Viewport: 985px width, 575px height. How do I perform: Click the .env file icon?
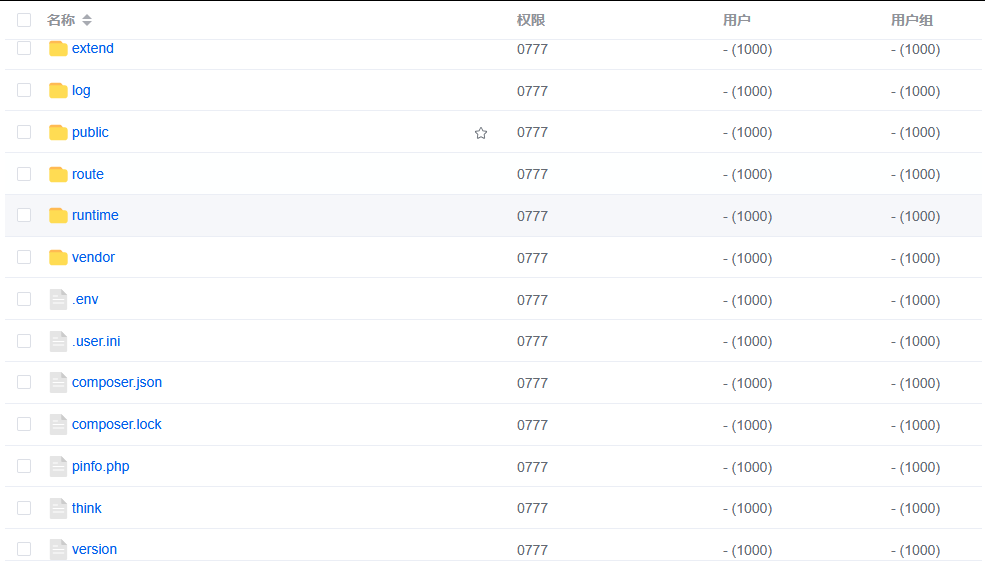coord(58,300)
